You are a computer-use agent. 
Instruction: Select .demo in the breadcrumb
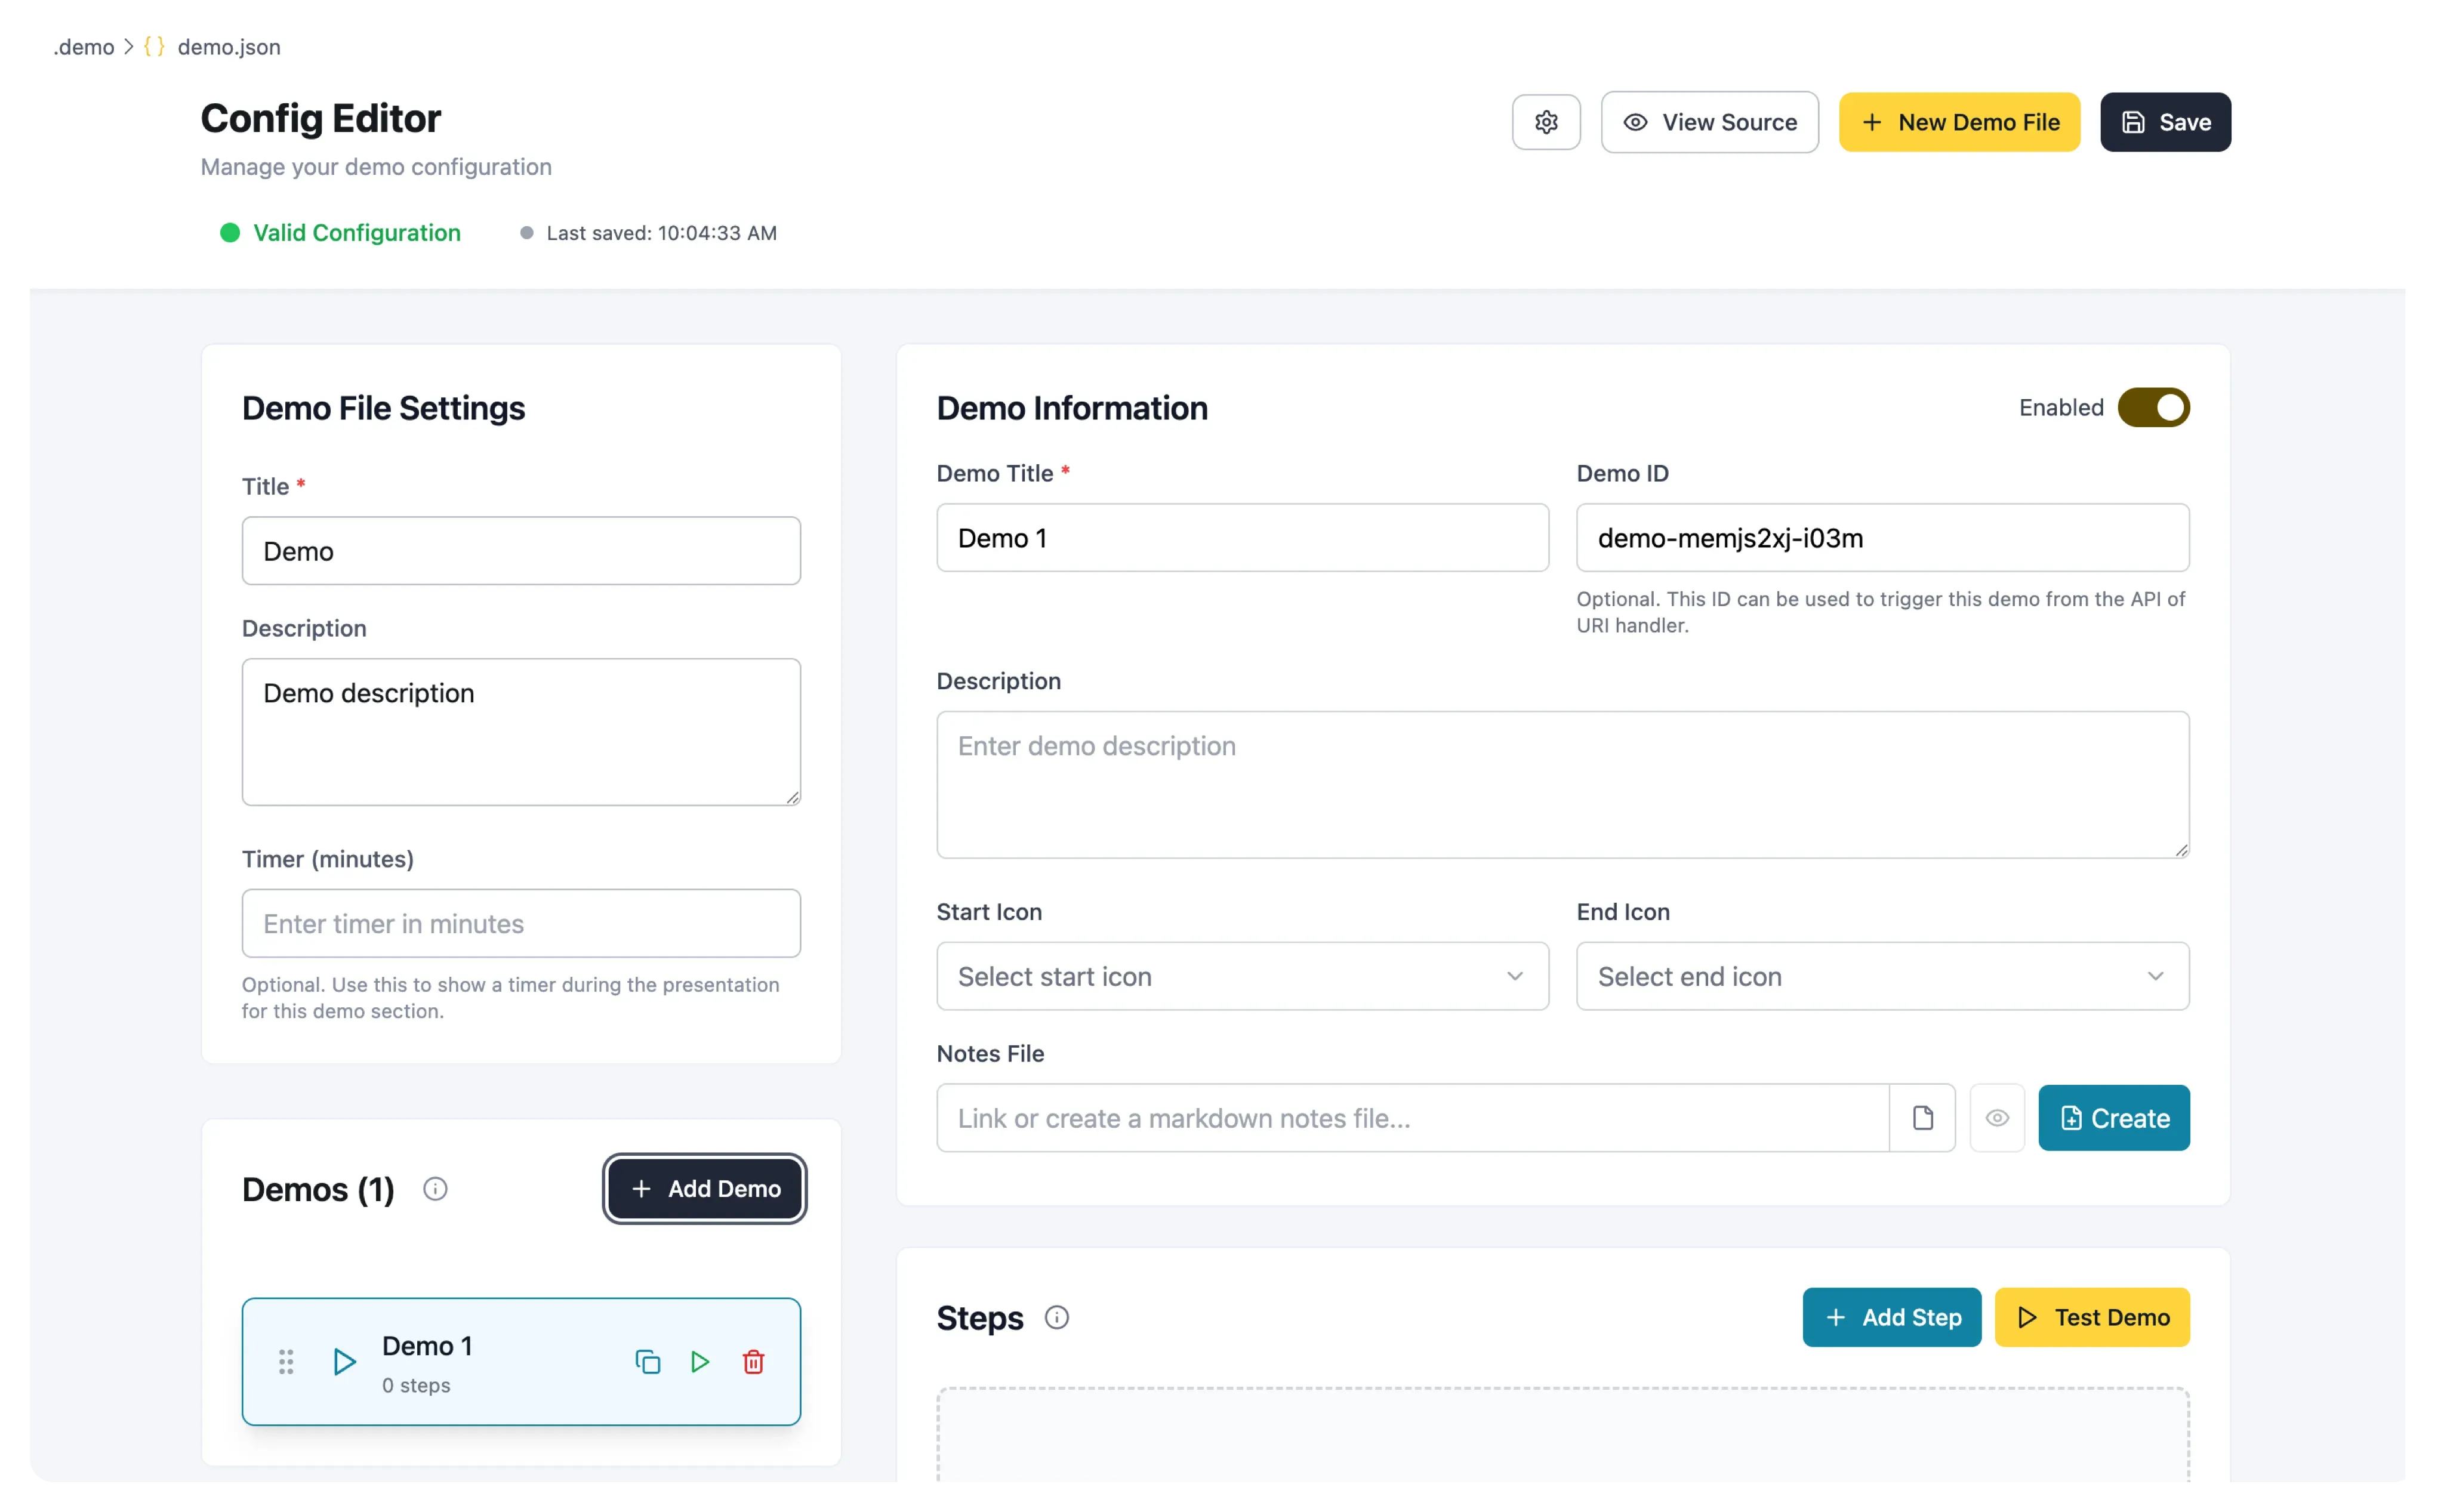click(84, 47)
